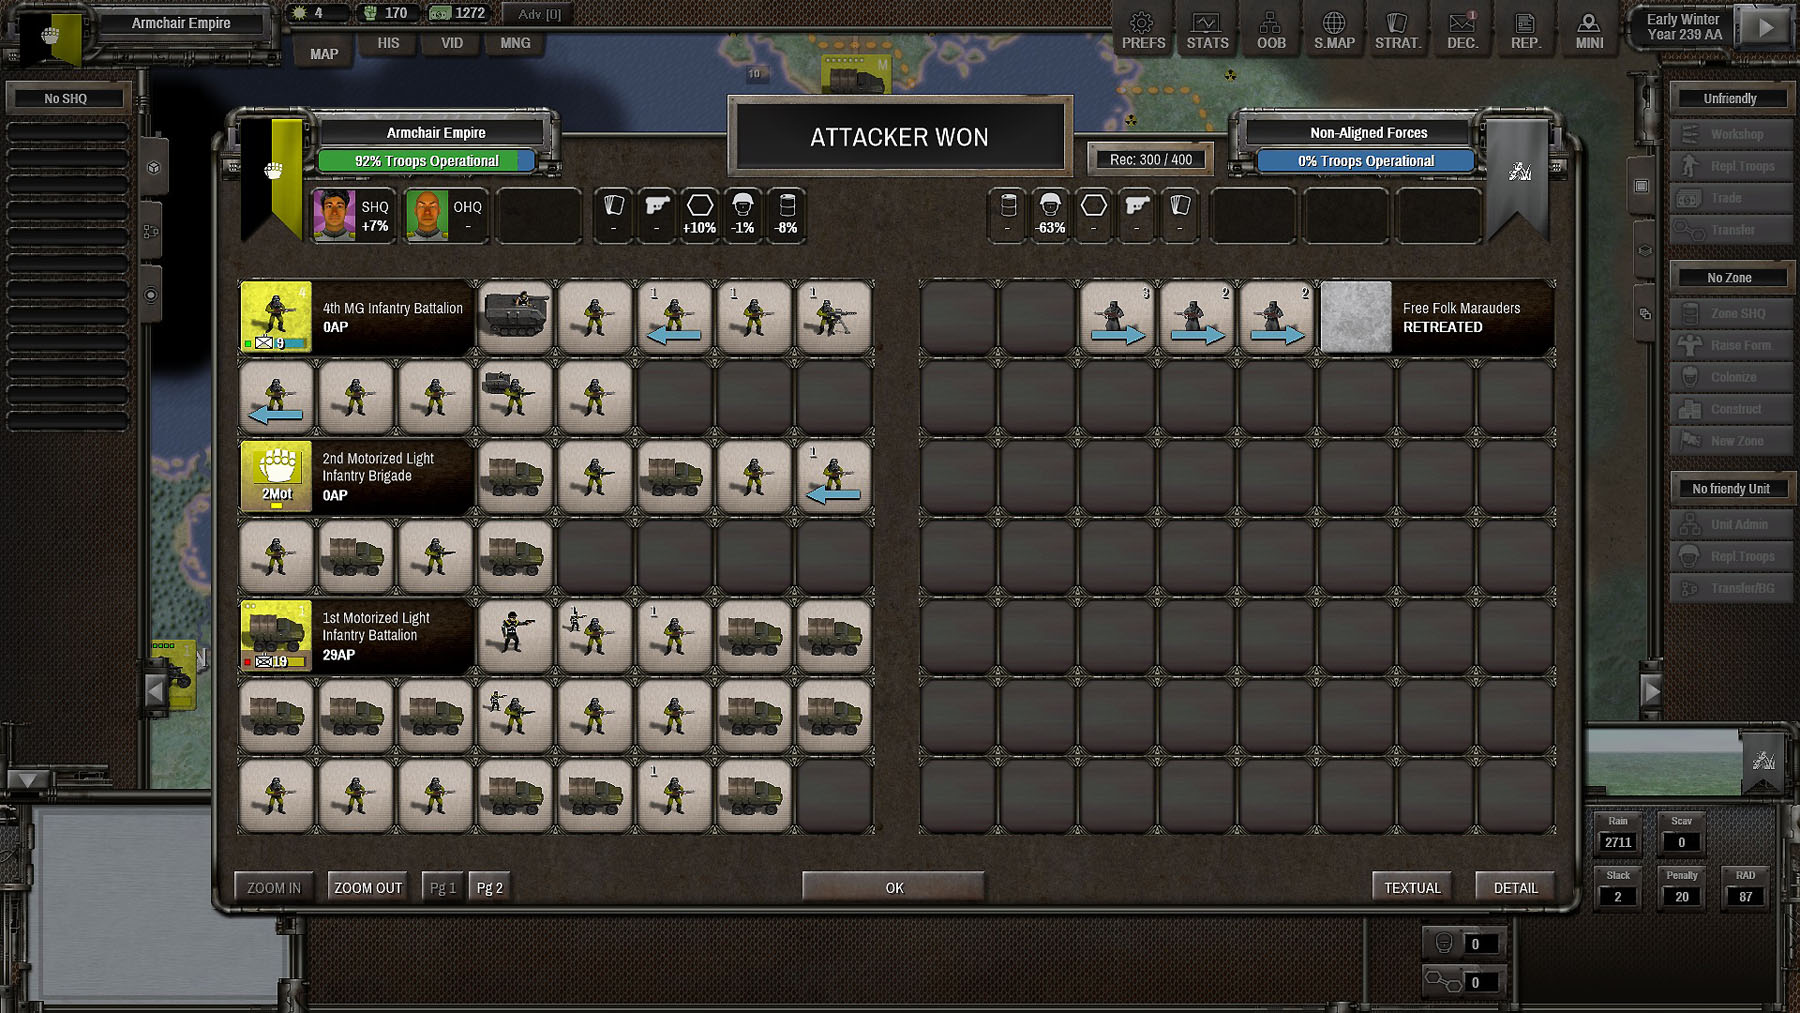Click the Slack value 2
This screenshot has height=1013, width=1800.
coord(1618,896)
